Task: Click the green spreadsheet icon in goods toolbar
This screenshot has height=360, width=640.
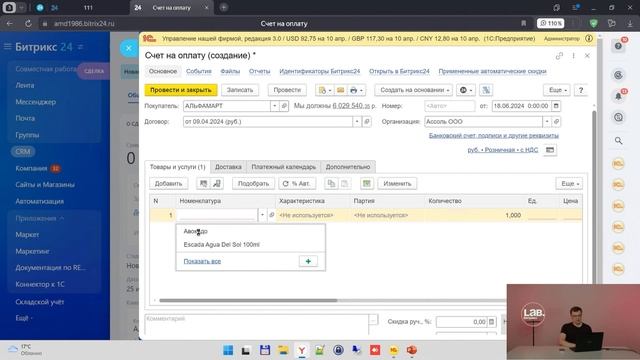Action: tap(367, 184)
